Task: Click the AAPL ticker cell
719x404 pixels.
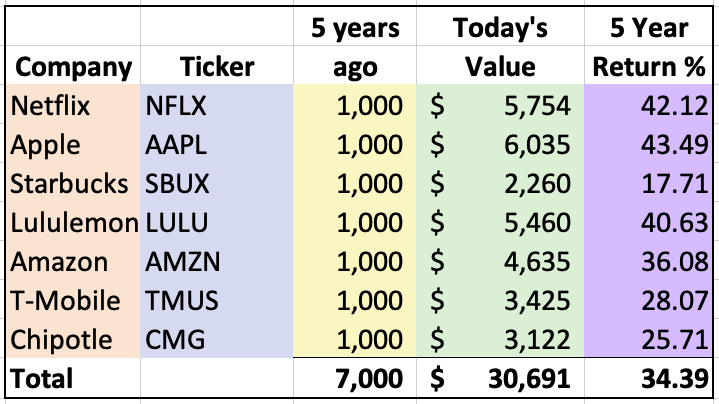Action: (x=217, y=144)
